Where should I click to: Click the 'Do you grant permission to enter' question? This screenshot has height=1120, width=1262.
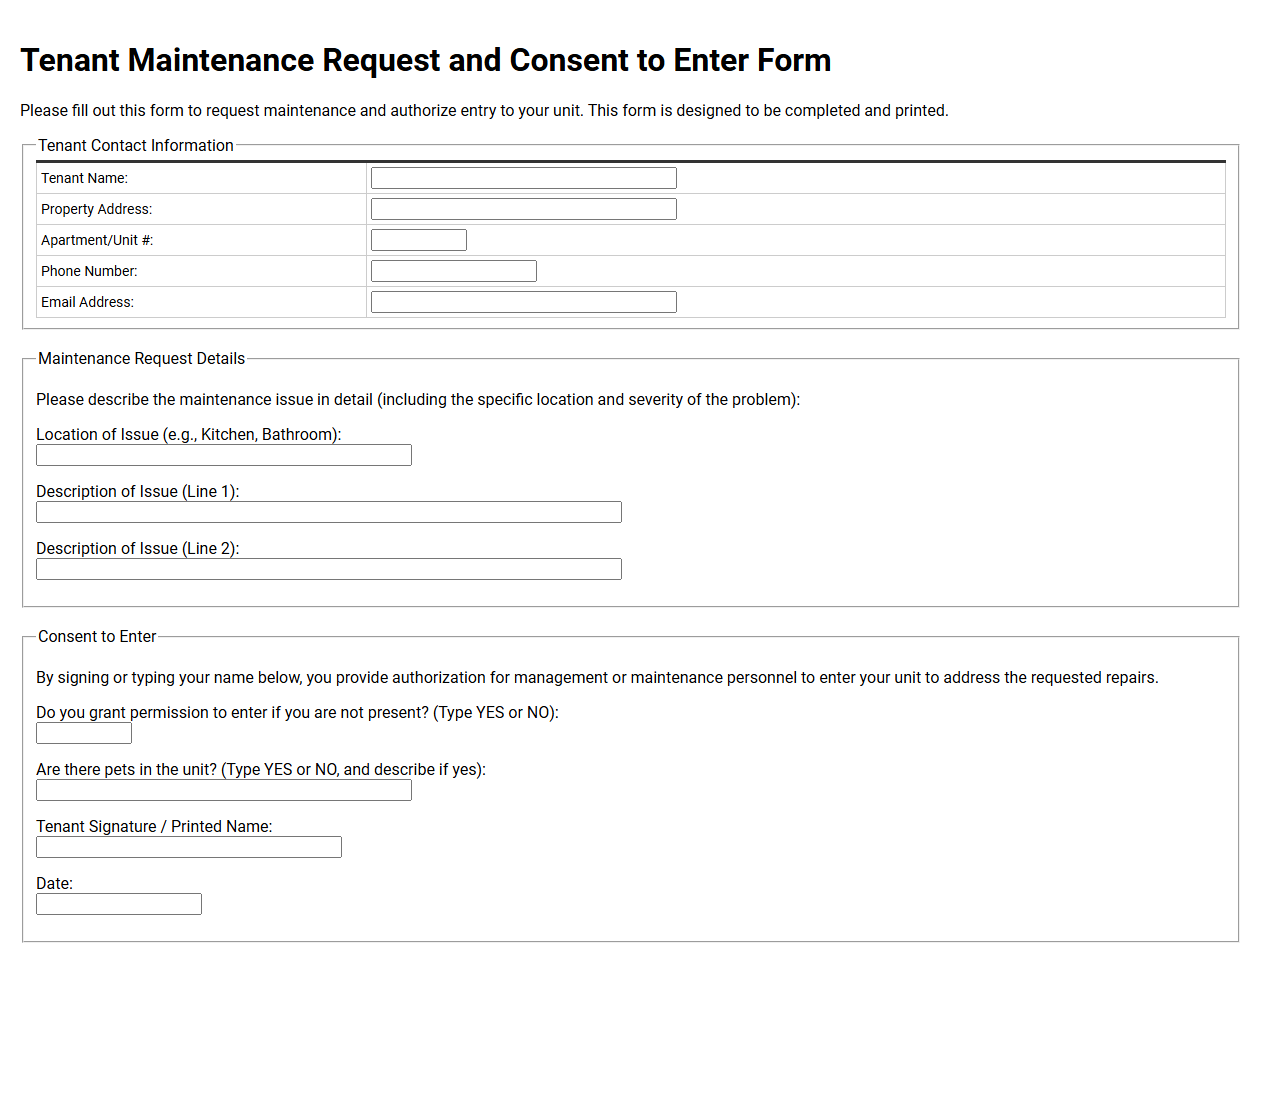[297, 712]
